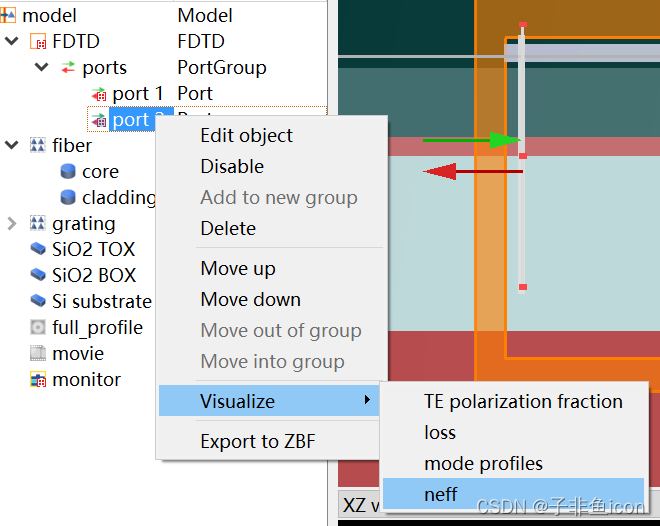
Task: Click the selected port 2 icon
Action: [99, 120]
